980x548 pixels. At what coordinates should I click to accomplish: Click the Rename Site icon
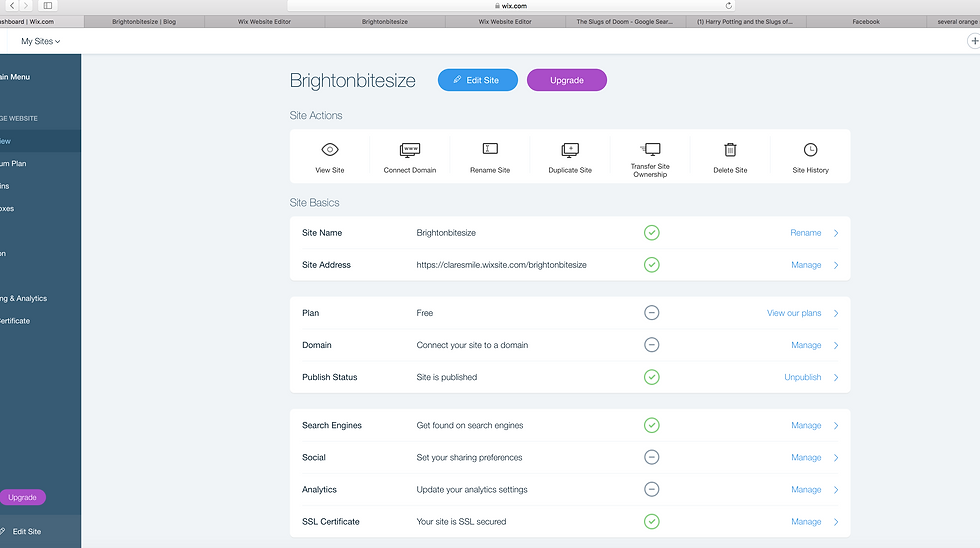pos(490,149)
